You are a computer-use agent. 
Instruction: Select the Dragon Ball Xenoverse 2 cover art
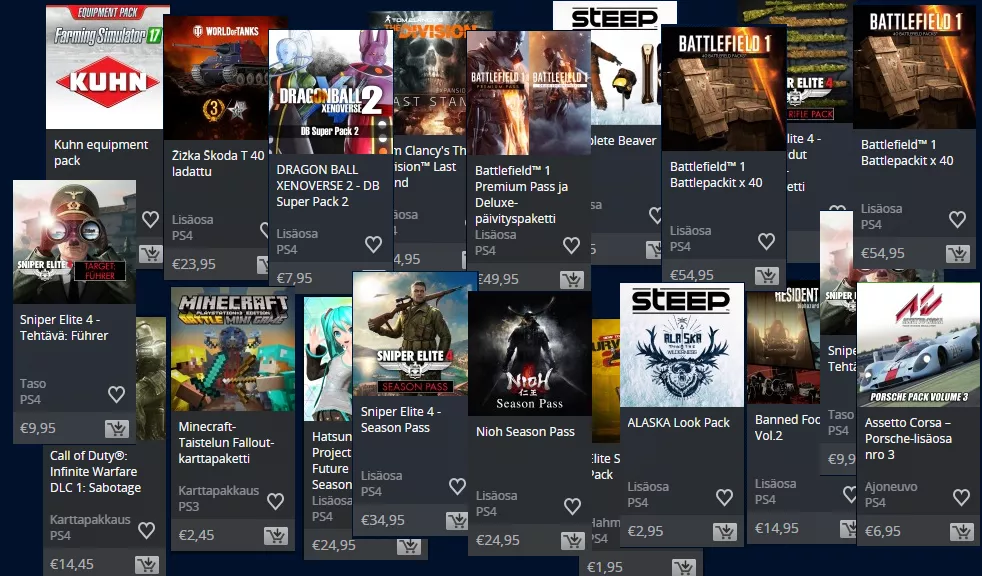point(331,92)
